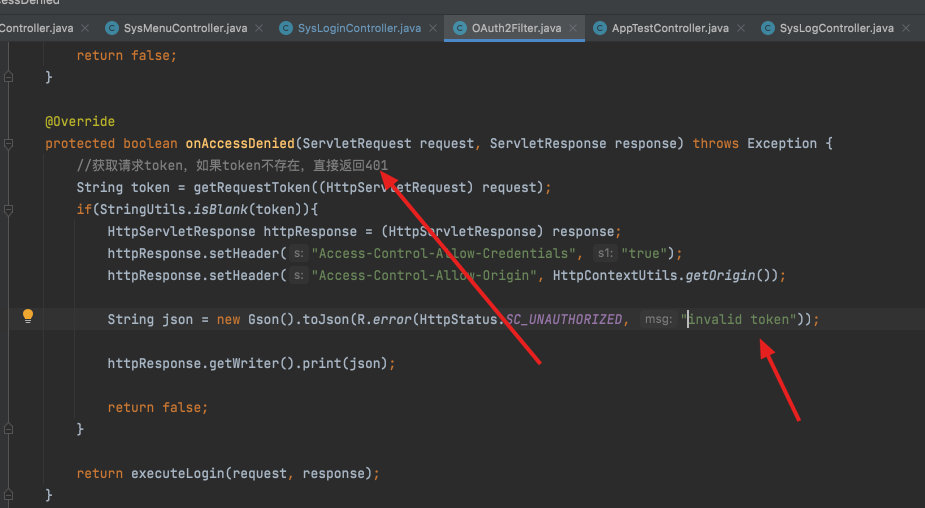Click the fold end marker after first return false
This screenshot has height=508, width=925.
click(8, 77)
